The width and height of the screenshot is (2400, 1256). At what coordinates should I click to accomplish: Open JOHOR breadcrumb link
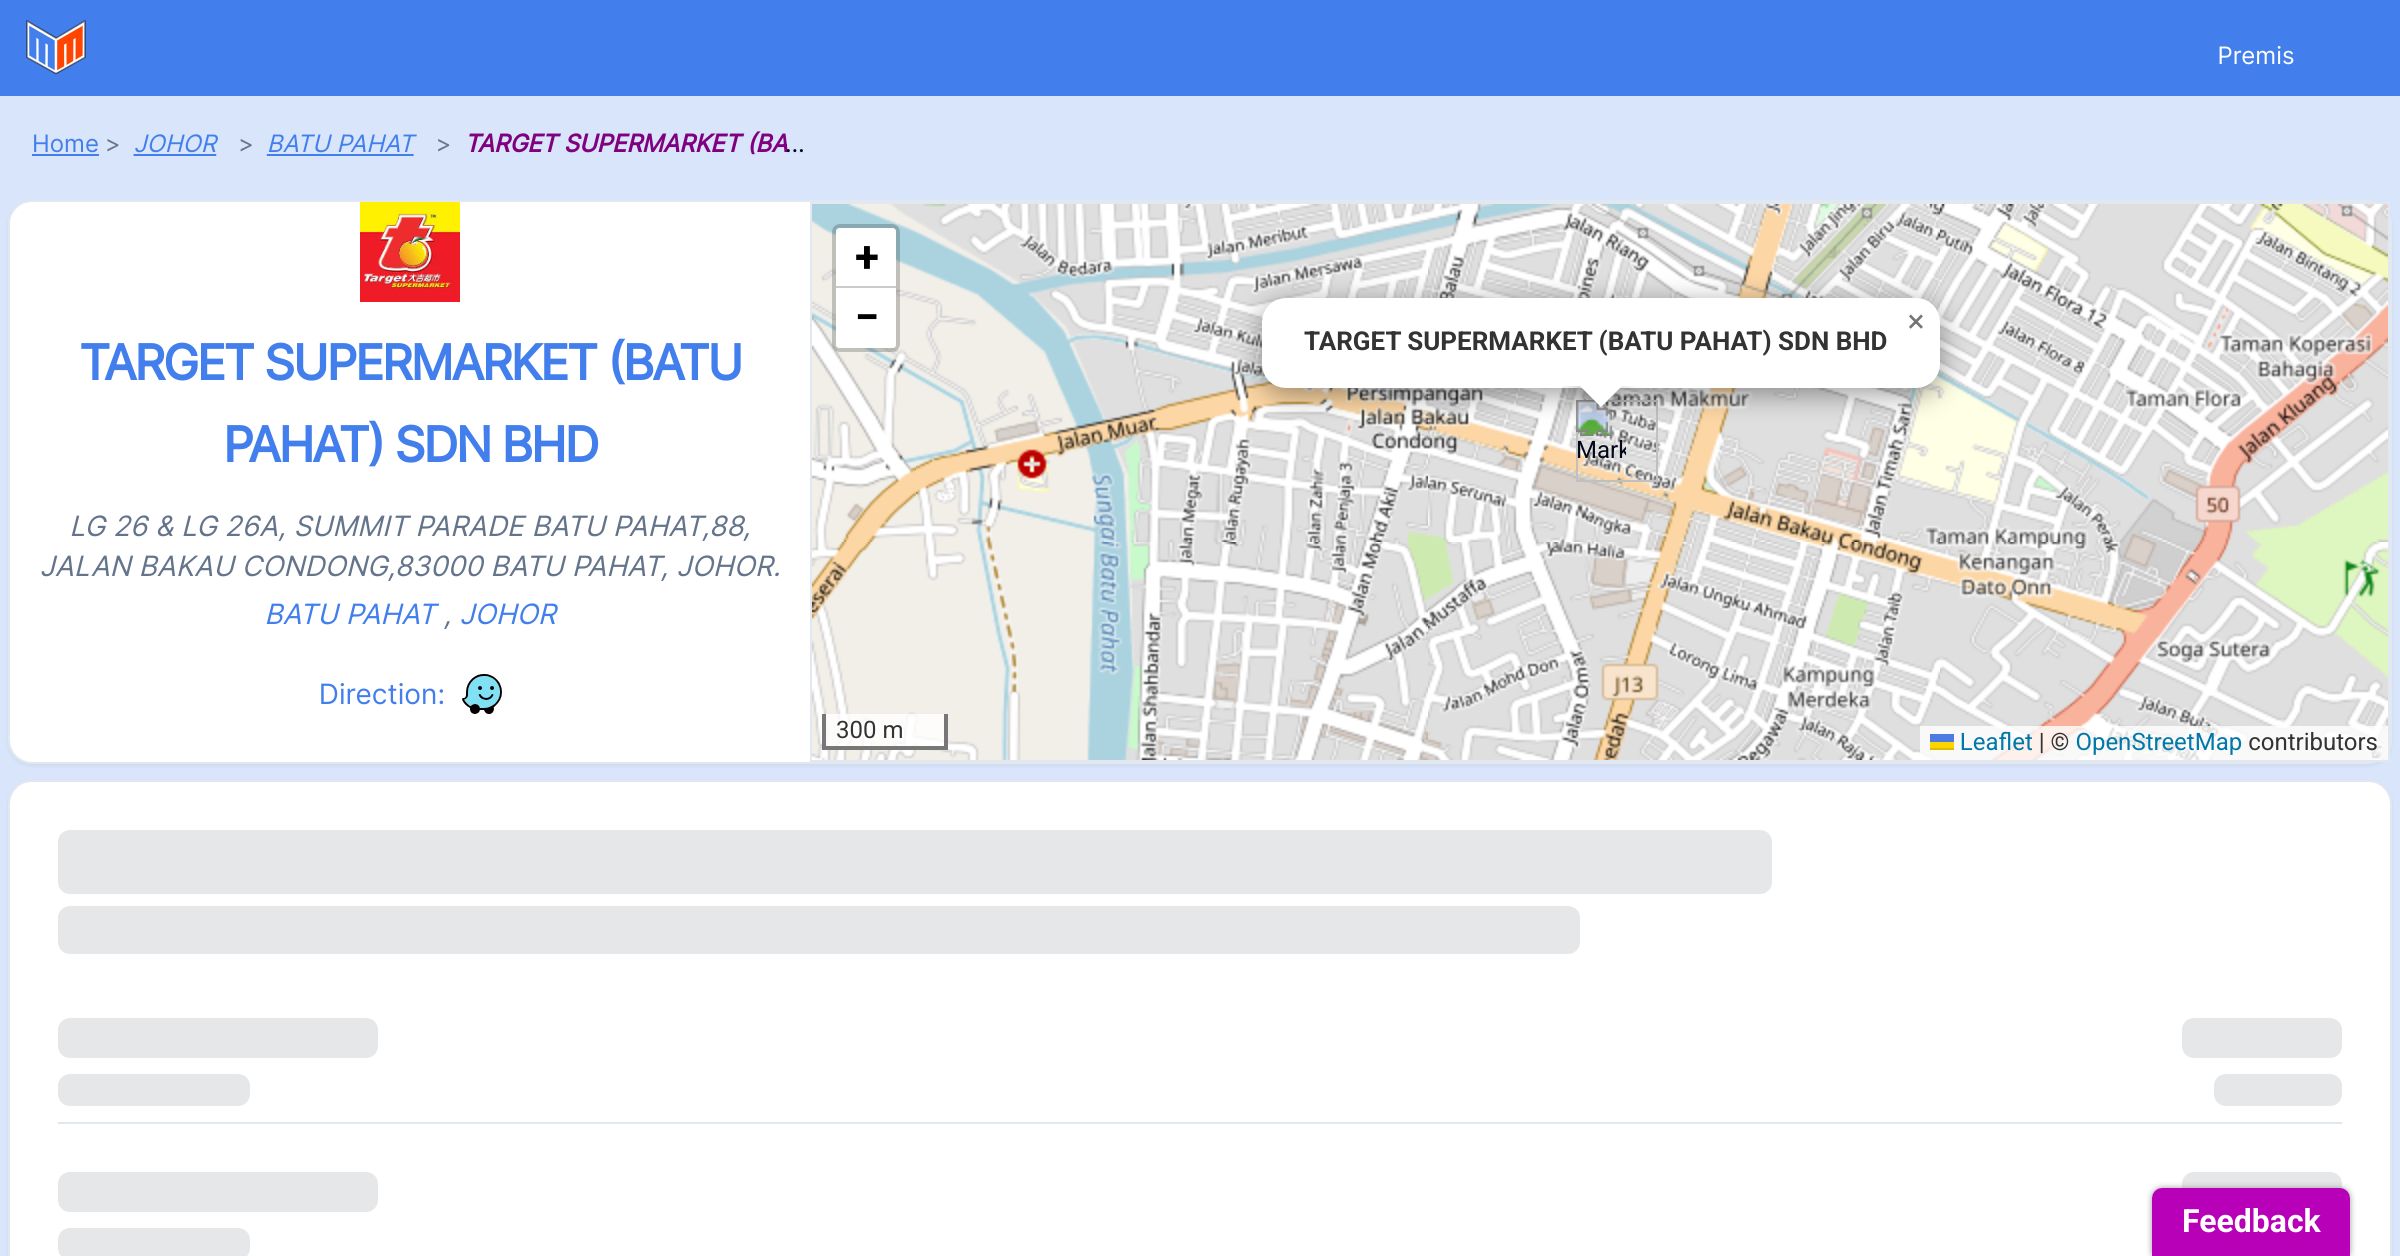(x=176, y=144)
